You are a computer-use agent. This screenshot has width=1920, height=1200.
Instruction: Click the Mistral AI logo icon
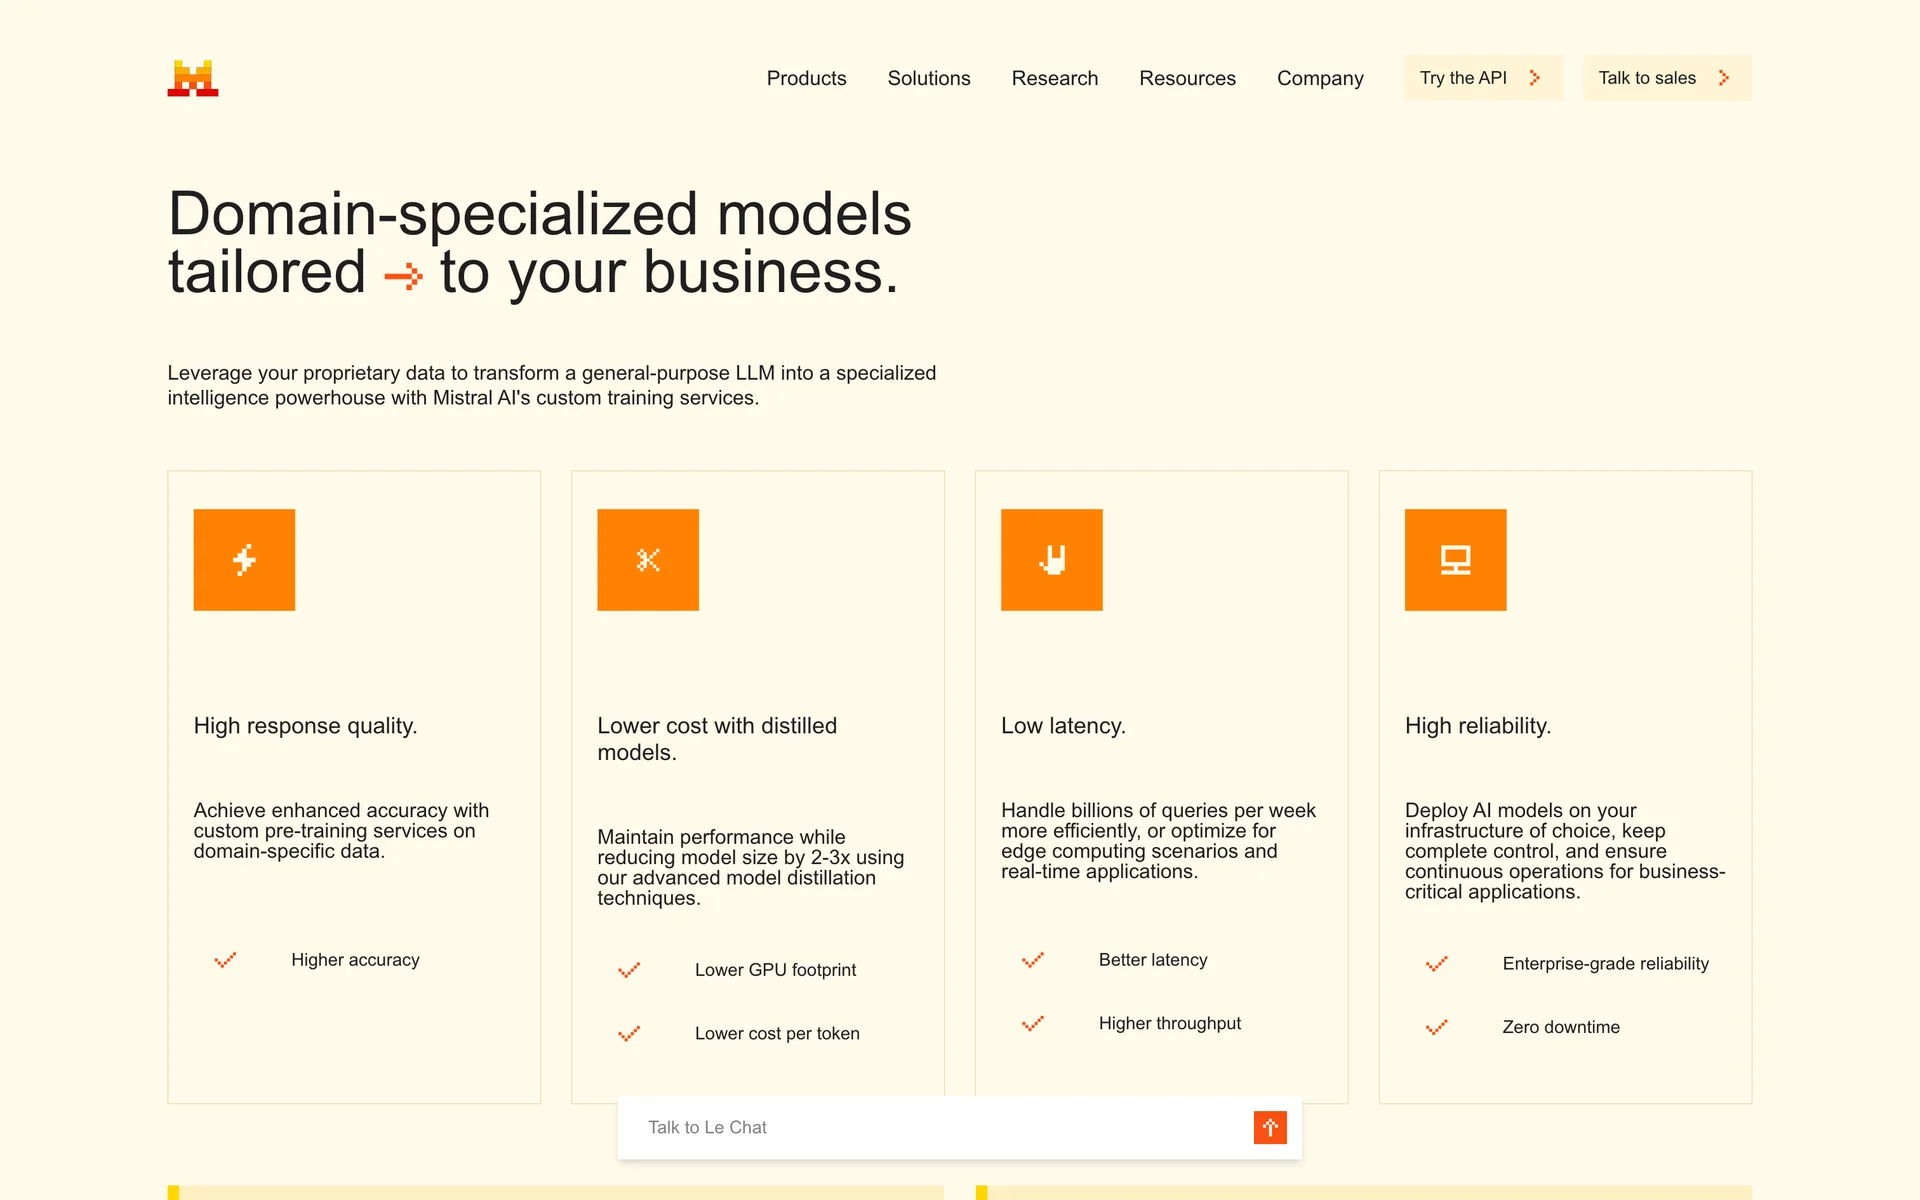[193, 78]
